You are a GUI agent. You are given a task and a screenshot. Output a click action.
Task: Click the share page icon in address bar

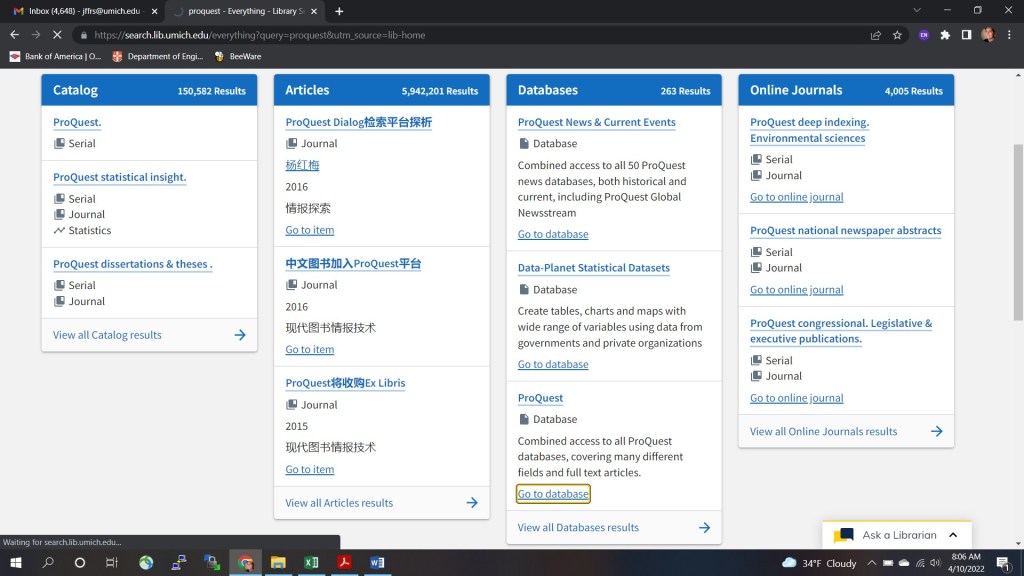pos(876,35)
